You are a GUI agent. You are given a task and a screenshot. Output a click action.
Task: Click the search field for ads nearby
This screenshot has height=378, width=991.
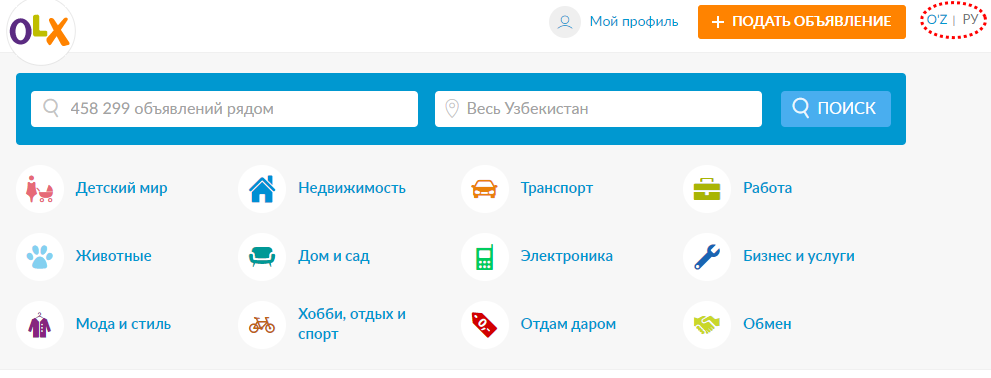(224, 109)
